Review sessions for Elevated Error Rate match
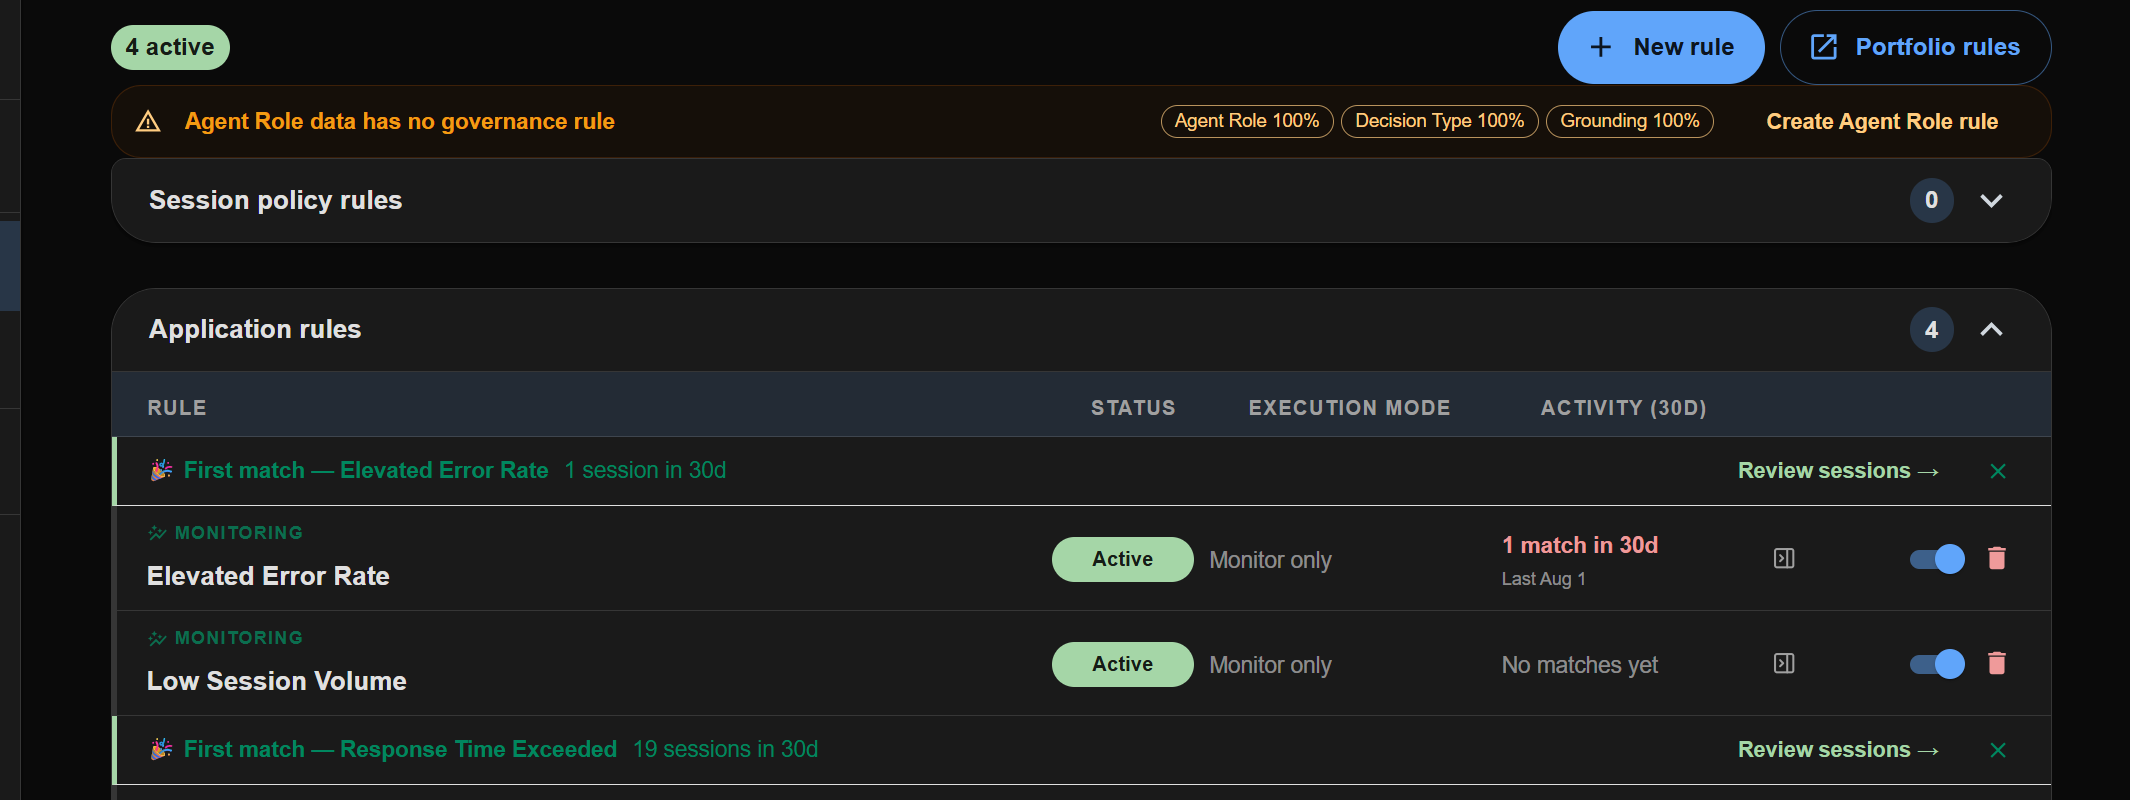2130x800 pixels. [1838, 470]
